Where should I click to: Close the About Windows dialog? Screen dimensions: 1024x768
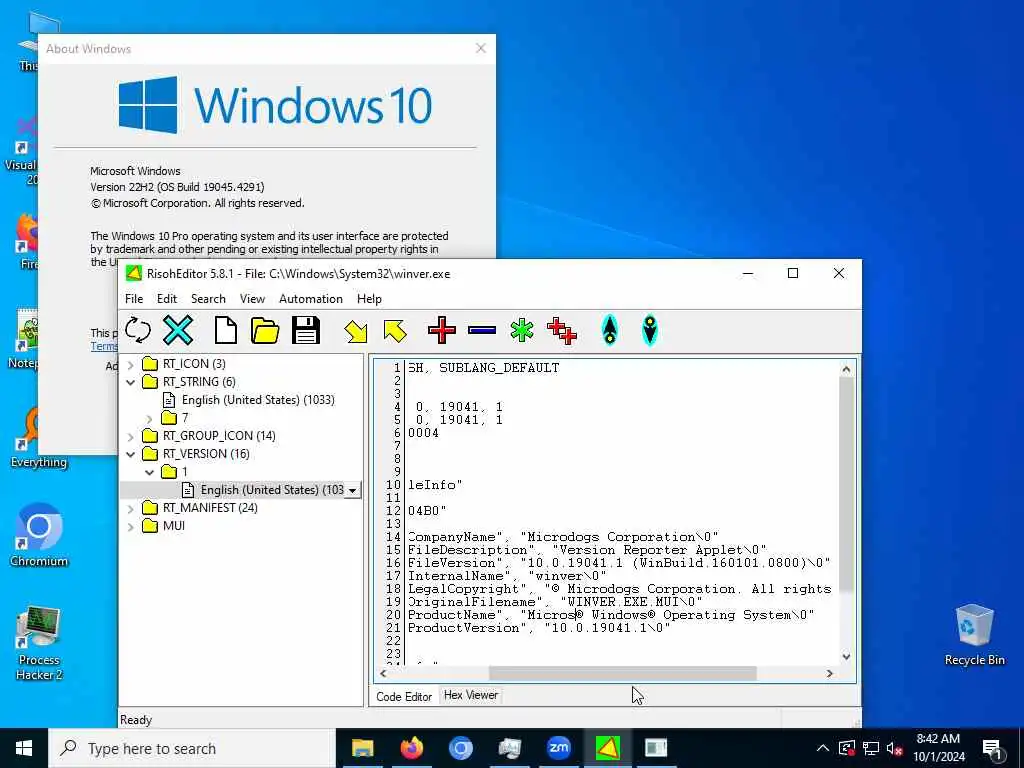[481, 48]
